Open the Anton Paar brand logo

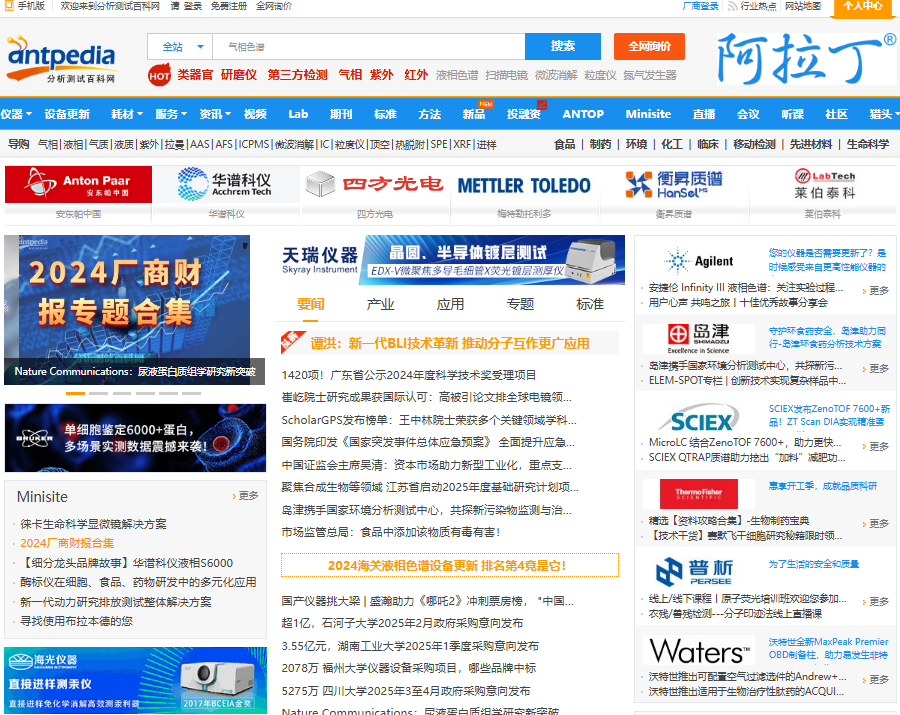click(x=79, y=184)
